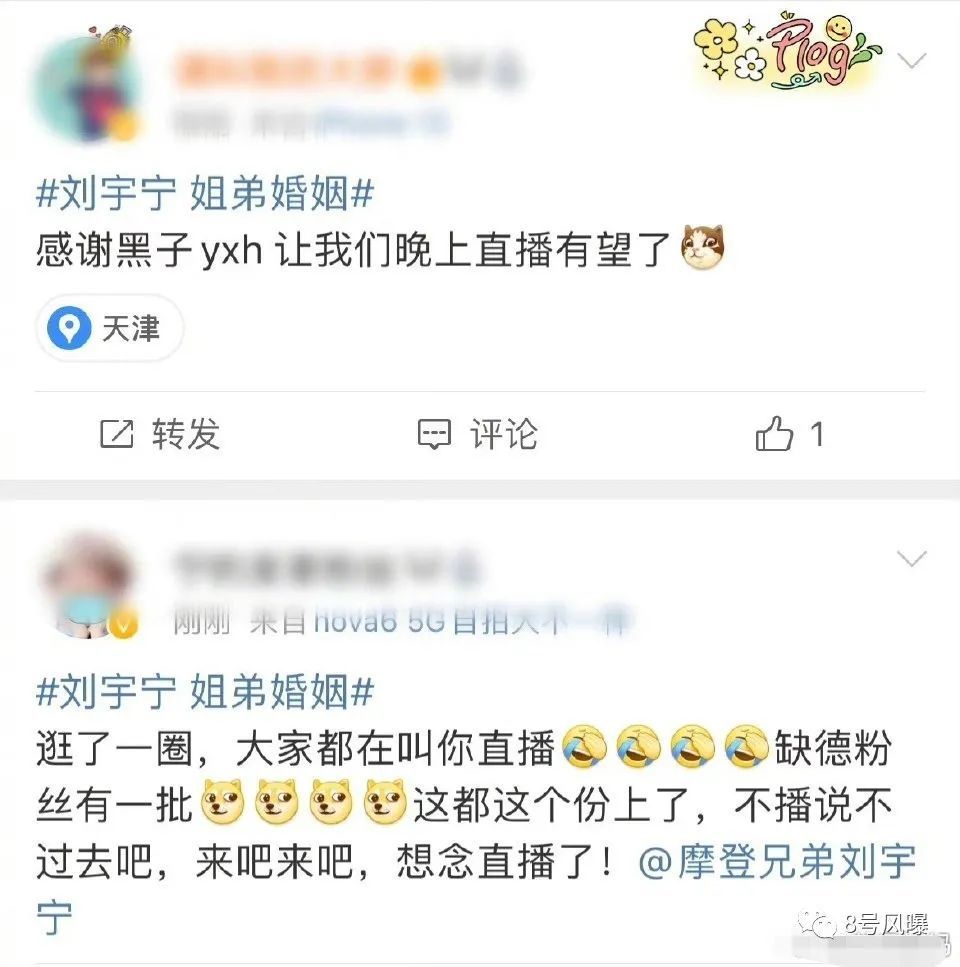The image size is (960, 967).
Task: Tap the 评论 label to comment
Action: (x=504, y=434)
